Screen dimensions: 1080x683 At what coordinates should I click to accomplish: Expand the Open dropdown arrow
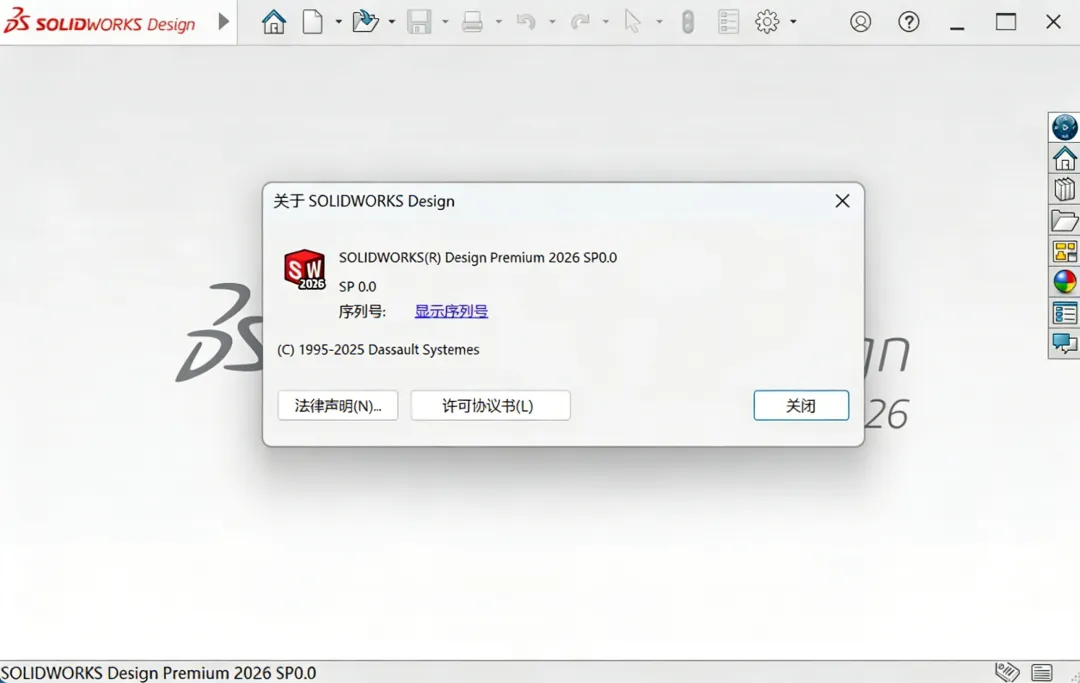point(391,22)
